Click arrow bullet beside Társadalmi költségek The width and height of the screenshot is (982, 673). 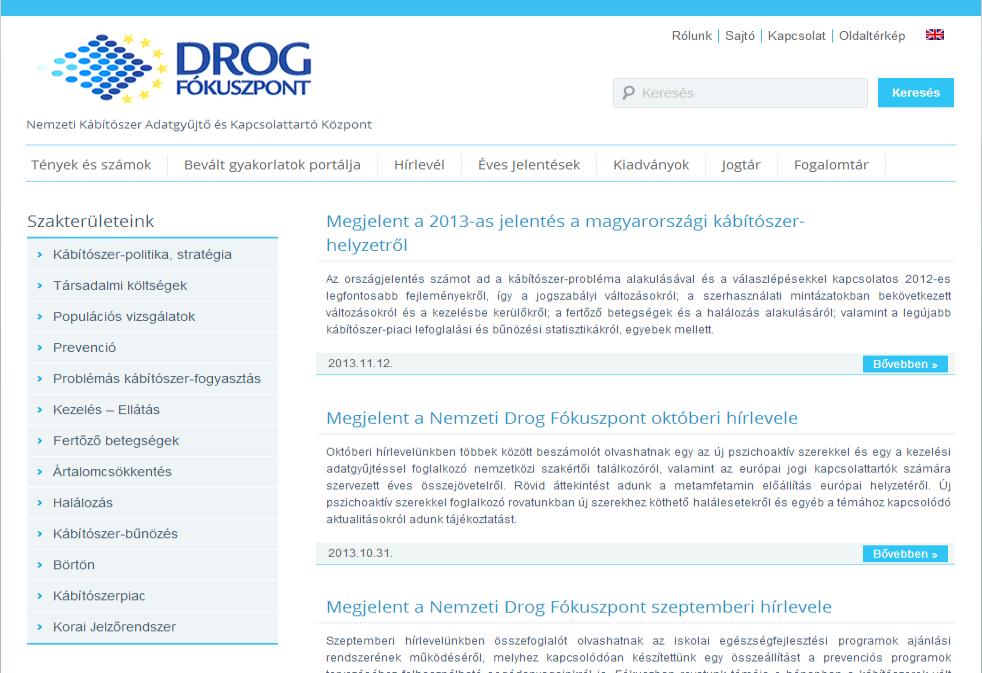tap(39, 285)
